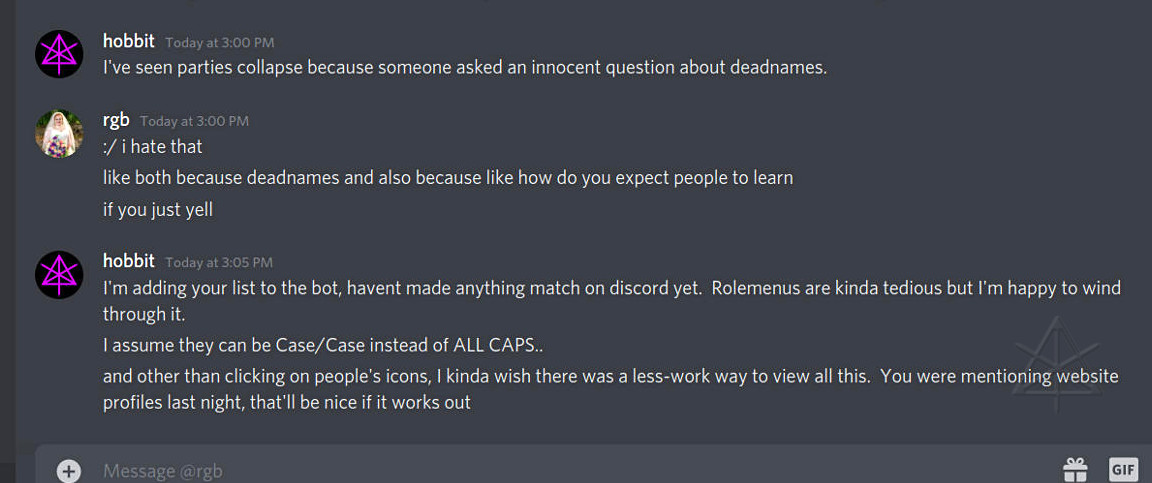
Task: Click hobbit's avatar on the 3:00 PM message
Action: point(59,54)
